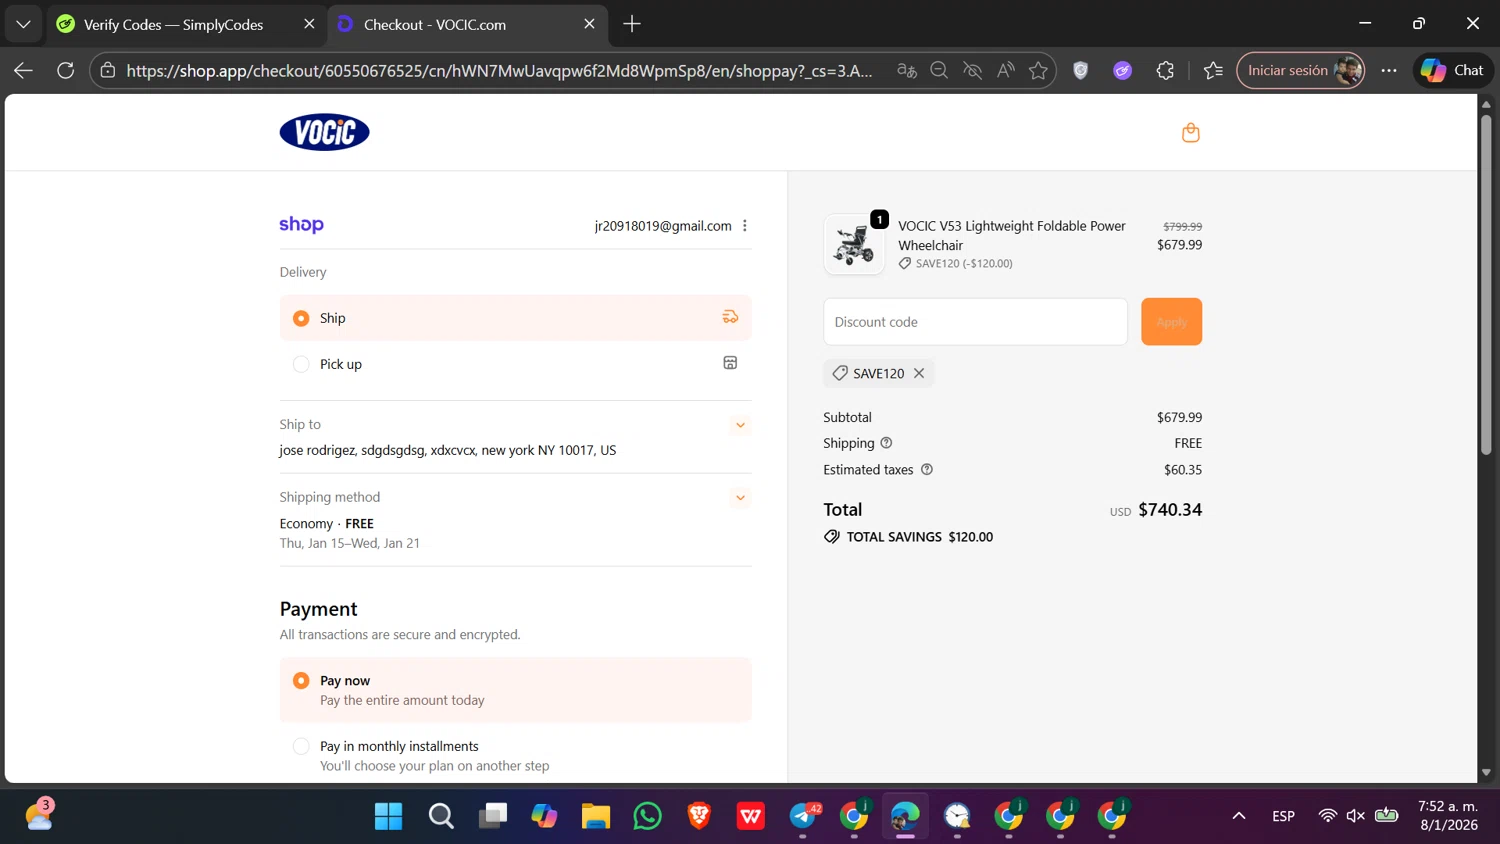Close the Verify Codes tab
This screenshot has height=844, width=1500.
tap(309, 24)
